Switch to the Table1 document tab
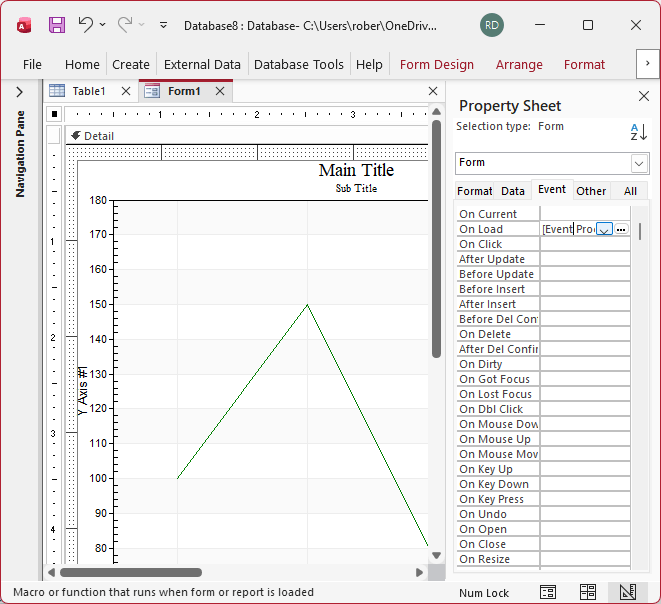The image size is (661, 604). pos(89,91)
